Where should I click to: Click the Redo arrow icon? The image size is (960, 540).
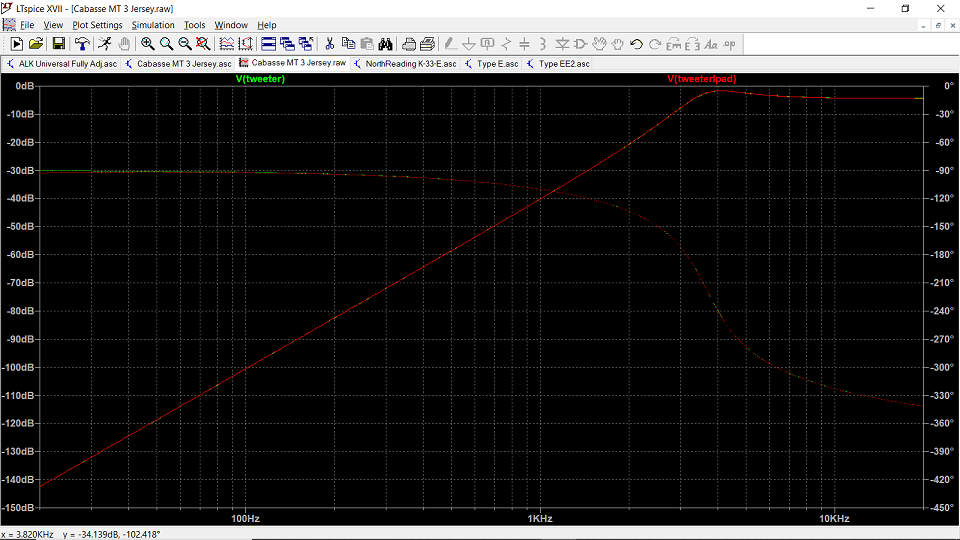[654, 44]
